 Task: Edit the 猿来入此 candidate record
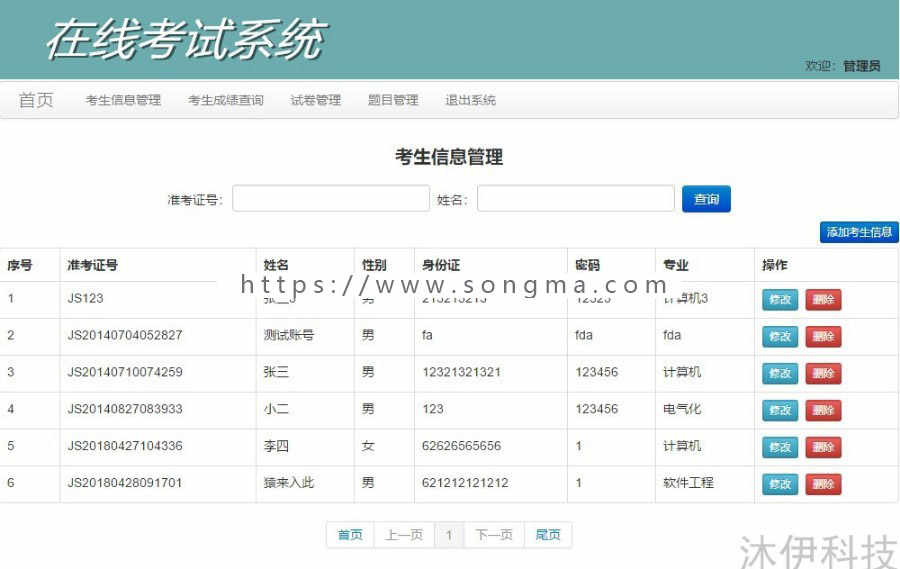click(780, 484)
